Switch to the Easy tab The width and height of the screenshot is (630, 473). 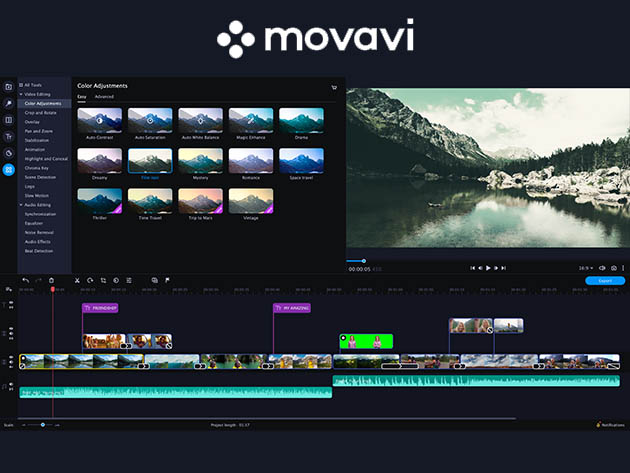pos(82,97)
